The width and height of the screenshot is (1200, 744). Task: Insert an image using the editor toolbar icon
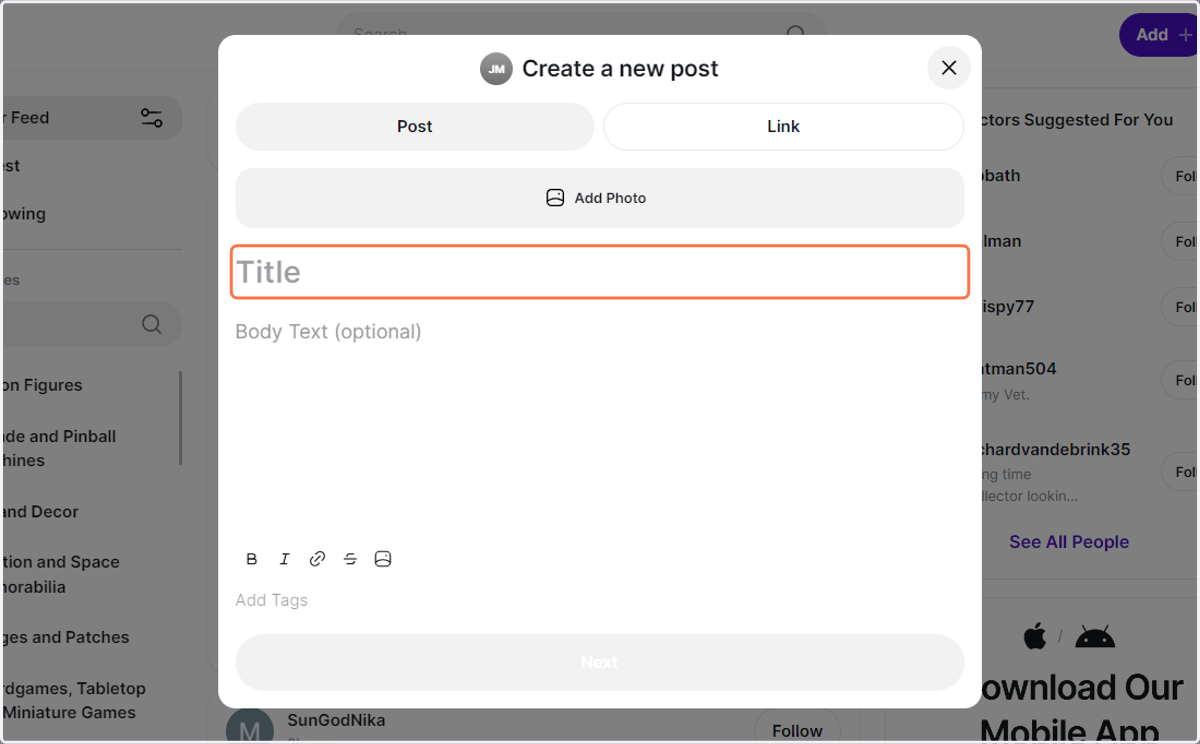[x=382, y=559]
